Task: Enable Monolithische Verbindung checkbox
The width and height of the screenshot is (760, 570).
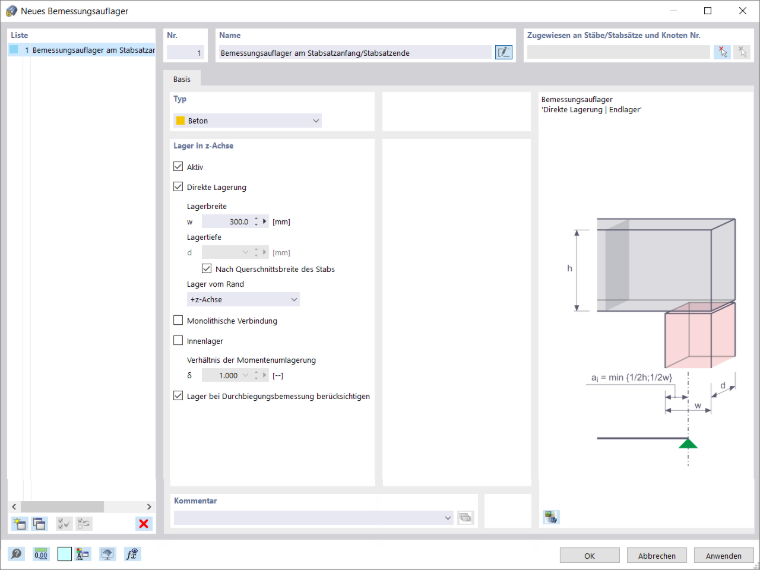Action: (x=178, y=320)
